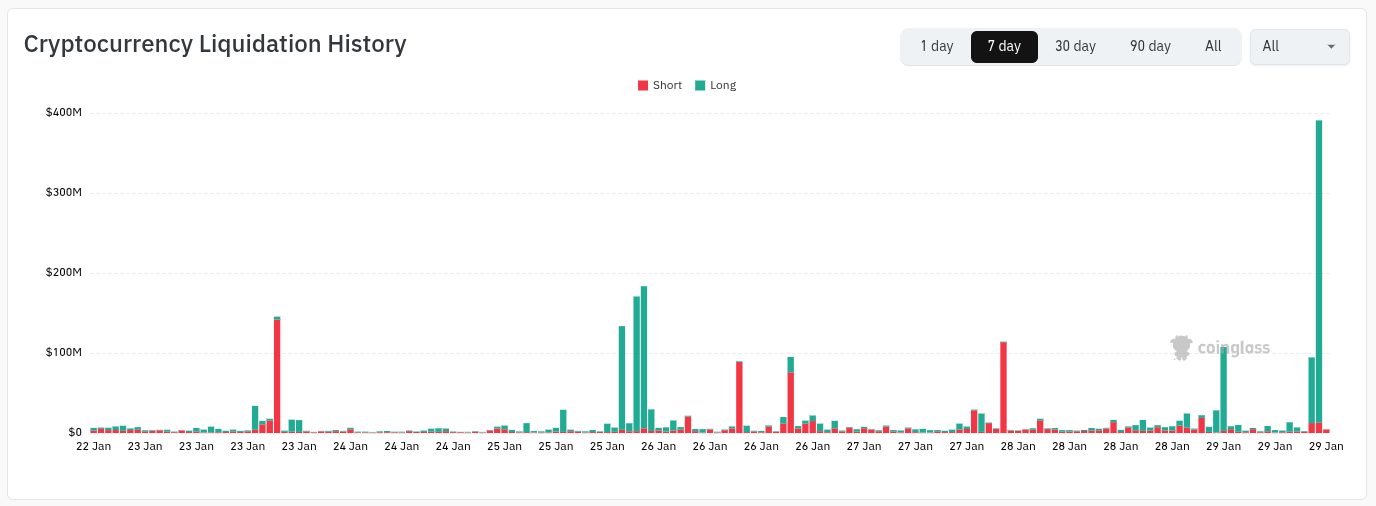Choose the 90 day range
Screen dimensions: 1376x506
pyautogui.click(x=1150, y=46)
